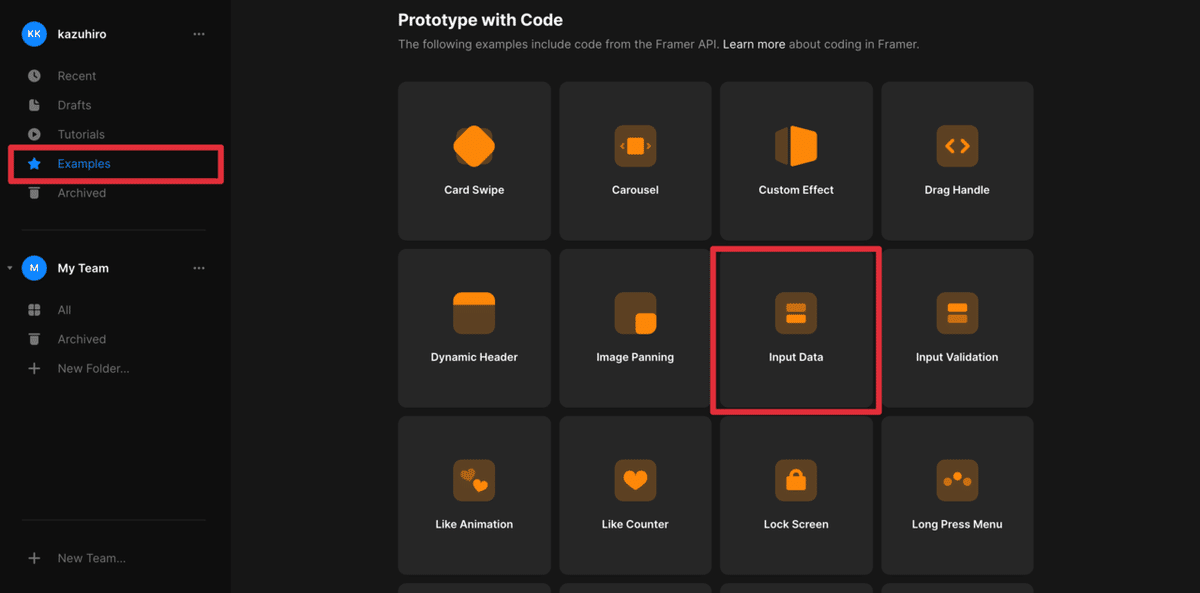Click the Drag Handle label
Image resolution: width=1200 pixels, height=593 pixels.
tap(957, 190)
